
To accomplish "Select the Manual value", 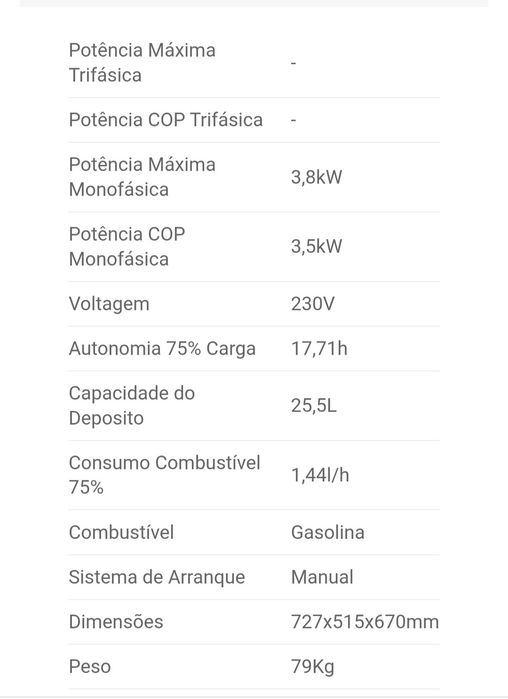I will coord(322,577).
